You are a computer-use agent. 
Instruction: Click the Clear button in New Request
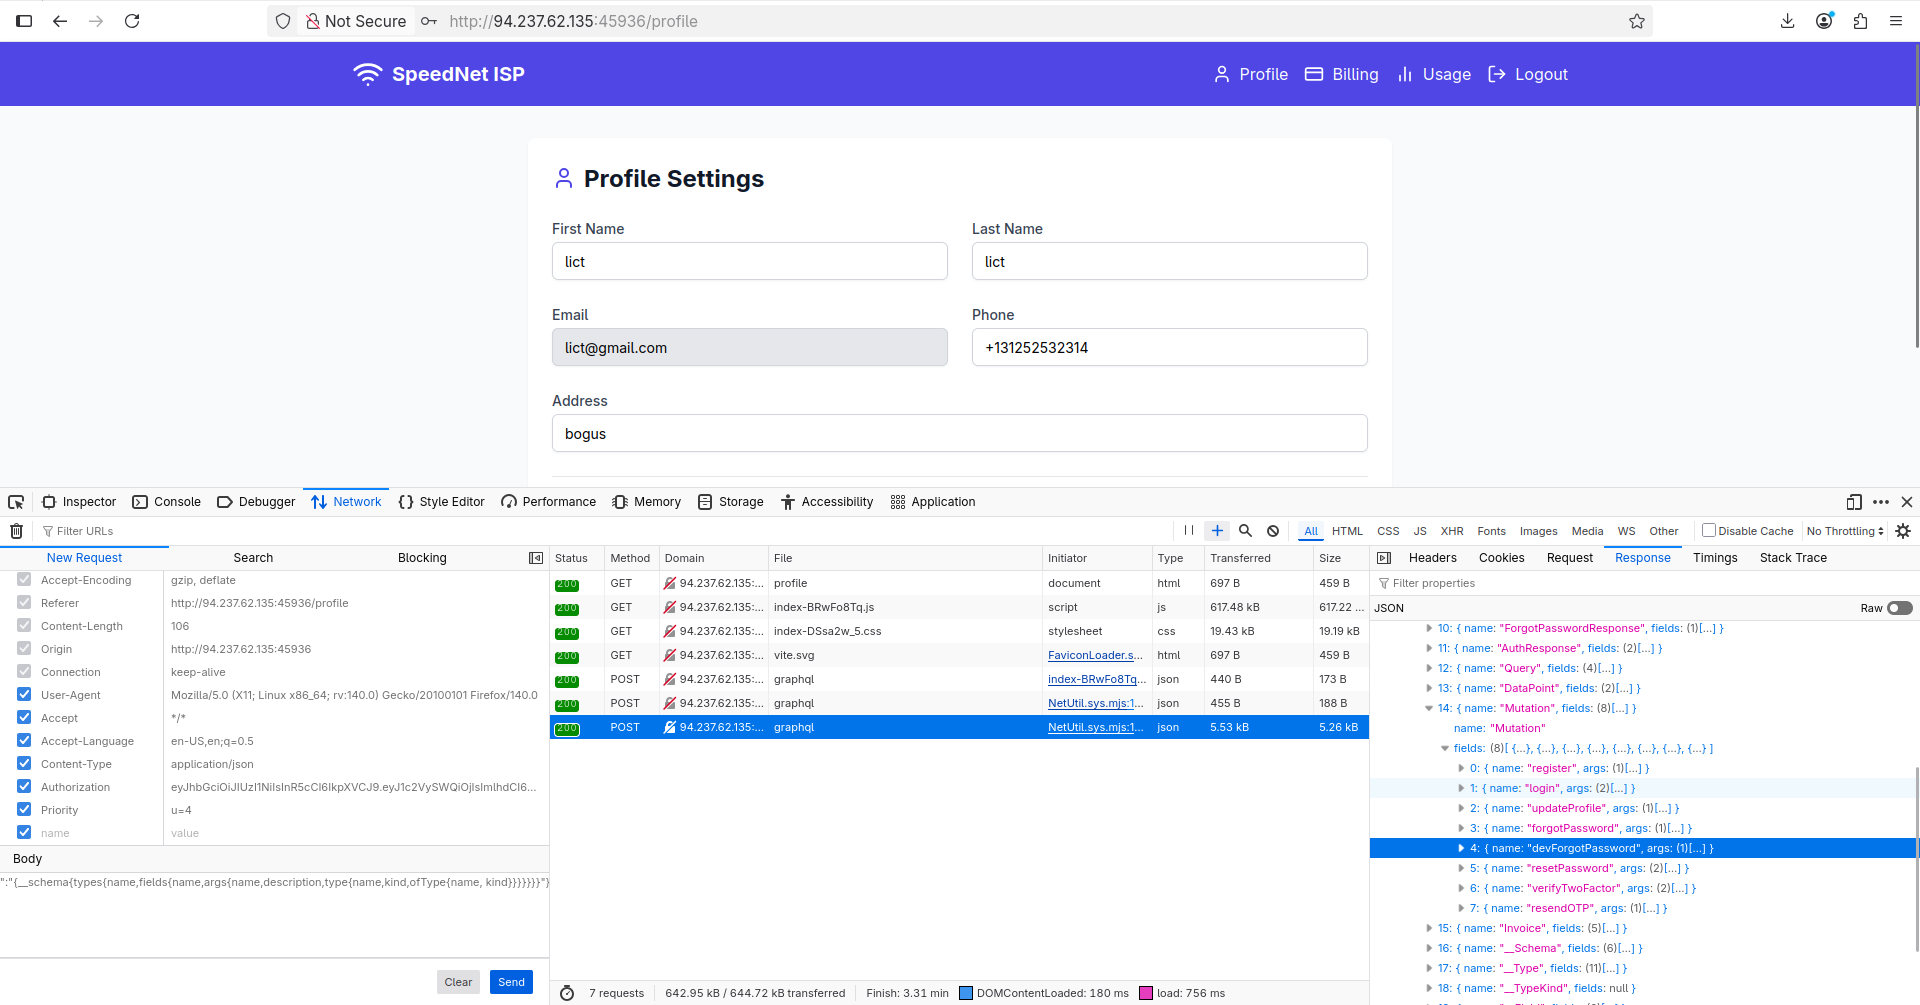(458, 982)
